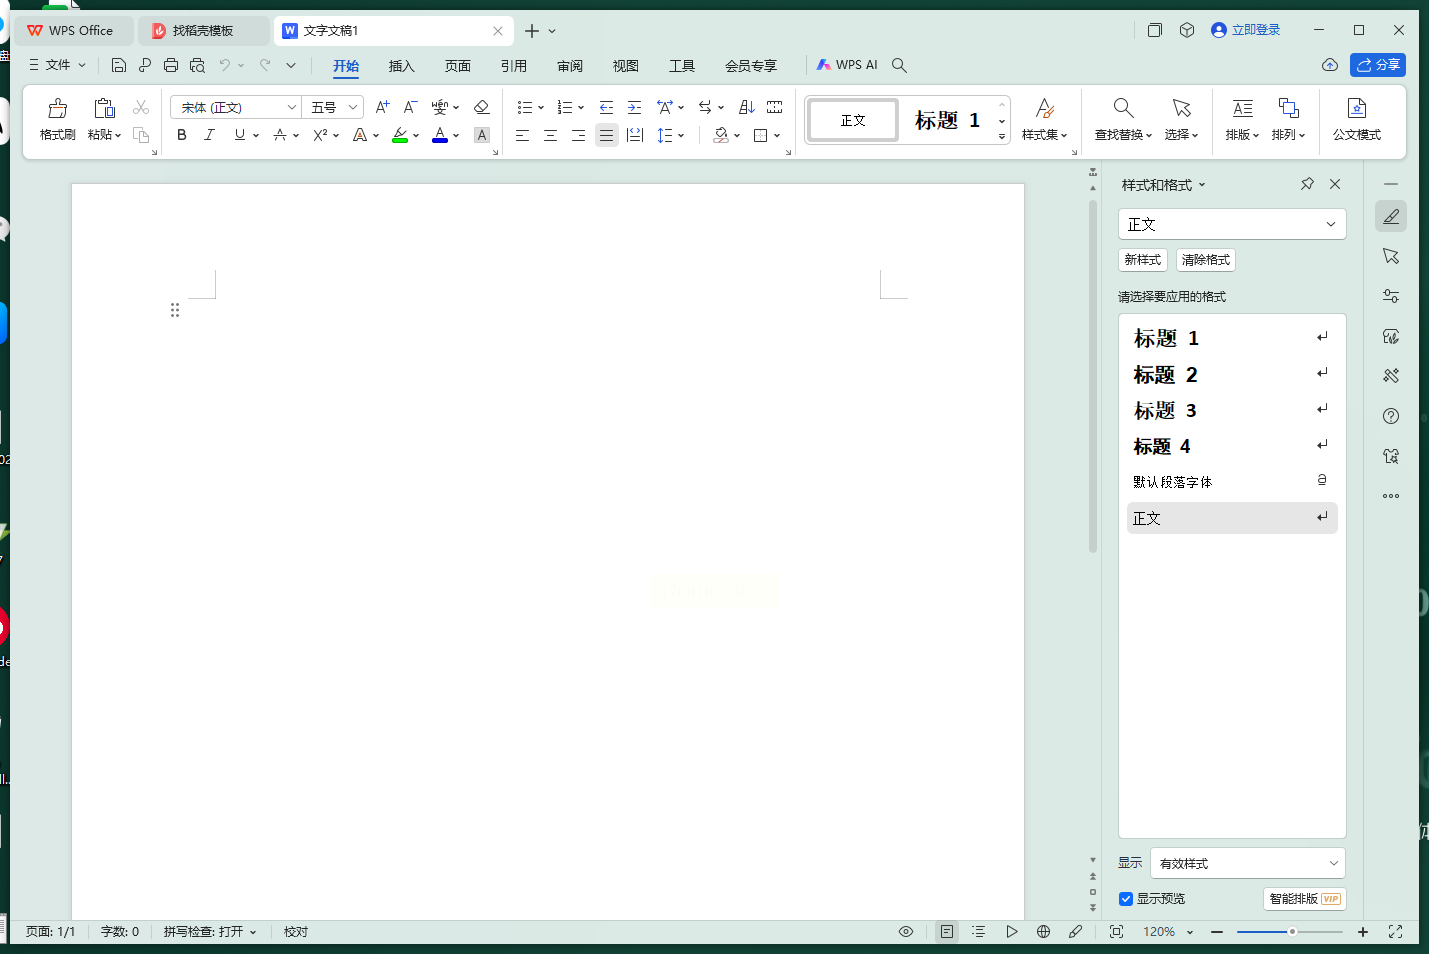This screenshot has height=954, width=1429.
Task: Open WPS AI assistant
Action: click(x=847, y=65)
